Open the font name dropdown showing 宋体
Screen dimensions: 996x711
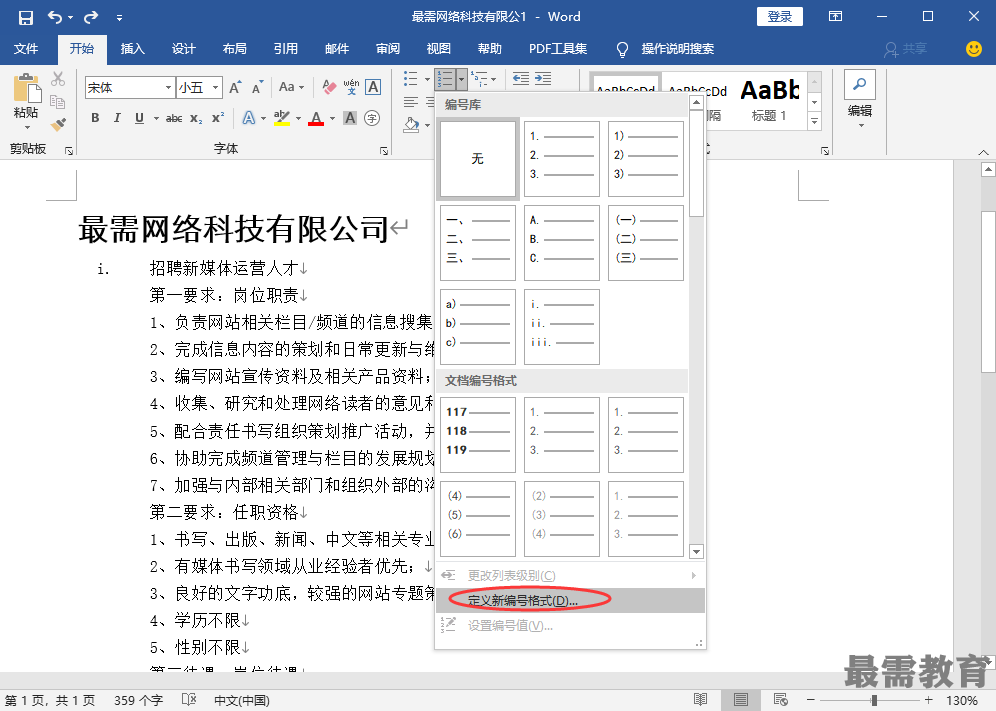(168, 88)
